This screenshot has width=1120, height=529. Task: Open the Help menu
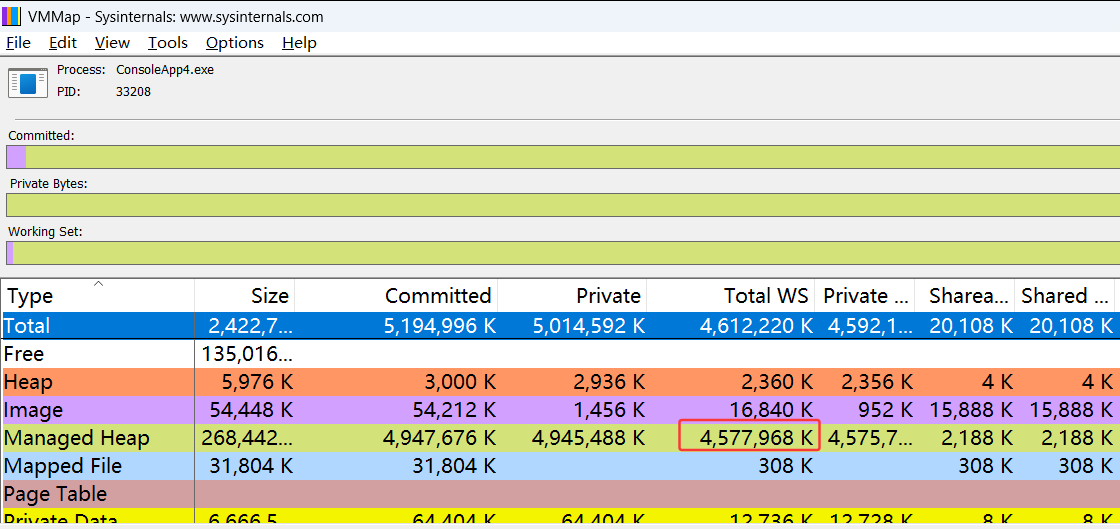tap(299, 43)
